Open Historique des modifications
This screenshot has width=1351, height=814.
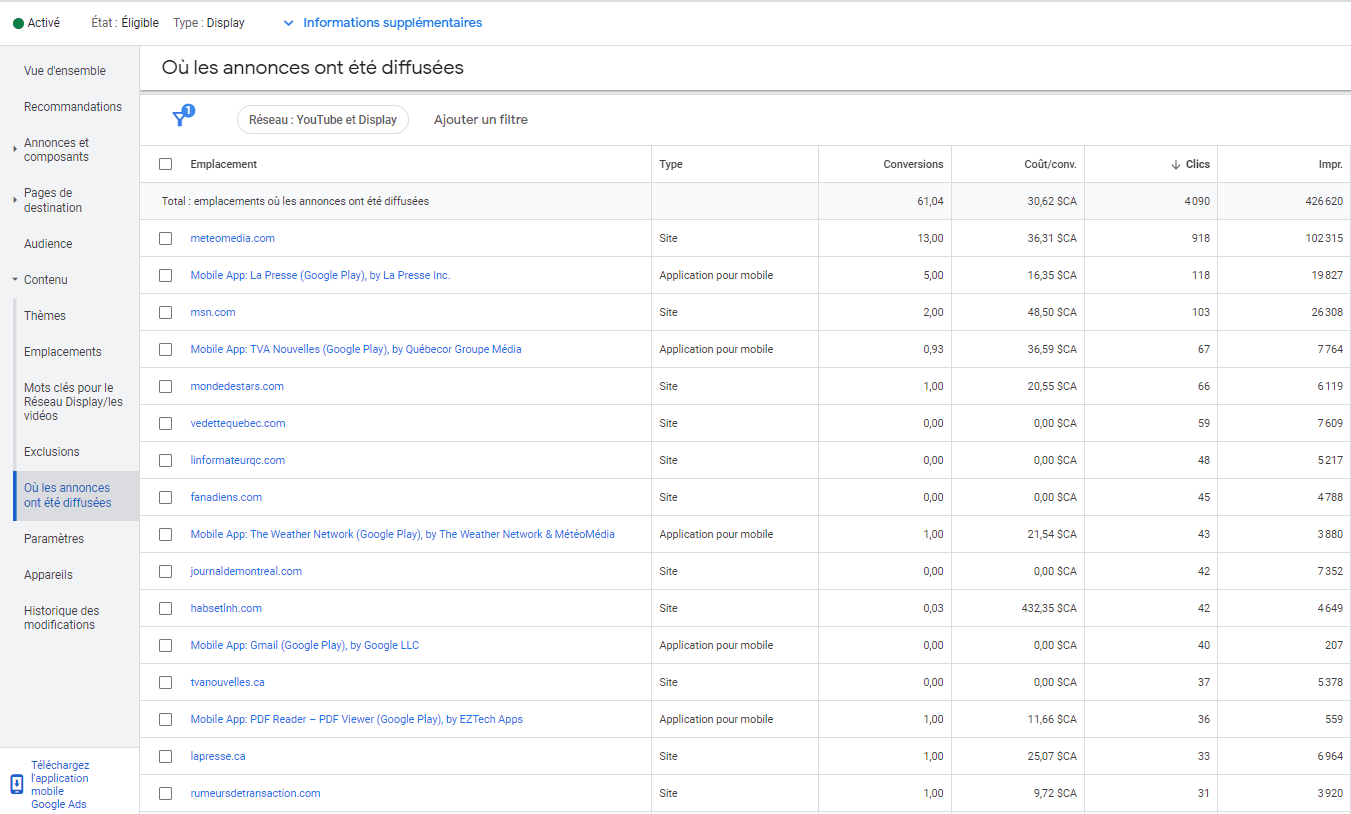[62, 618]
